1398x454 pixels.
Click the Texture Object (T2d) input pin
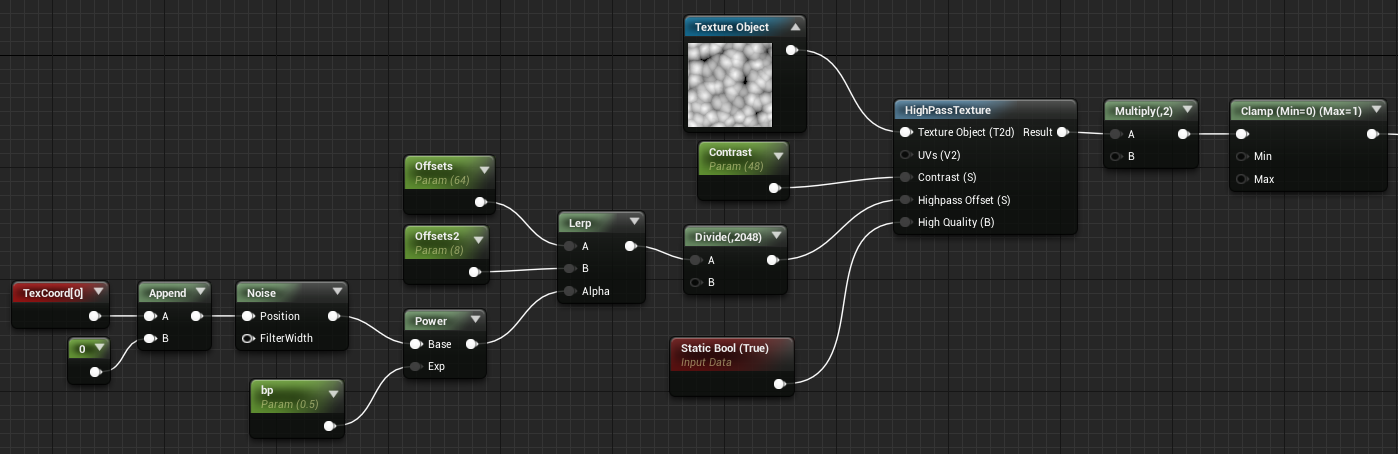click(905, 132)
